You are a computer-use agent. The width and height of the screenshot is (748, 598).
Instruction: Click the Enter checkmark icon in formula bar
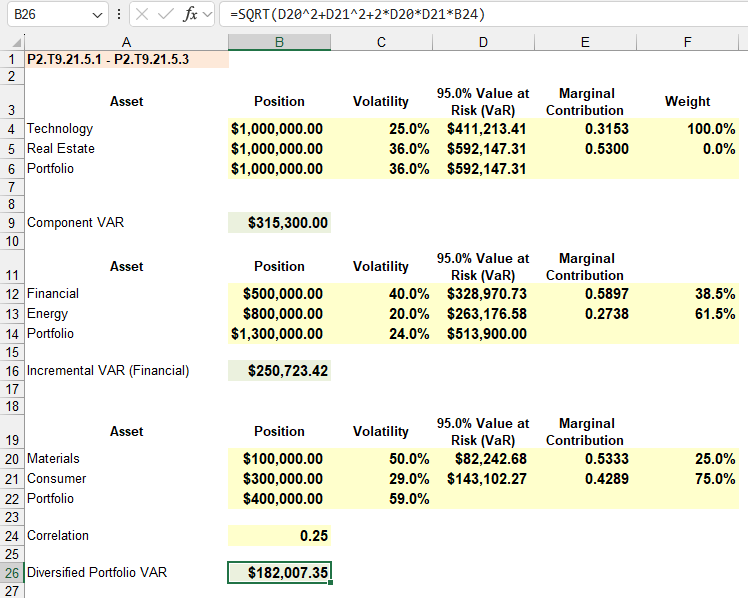point(165,15)
